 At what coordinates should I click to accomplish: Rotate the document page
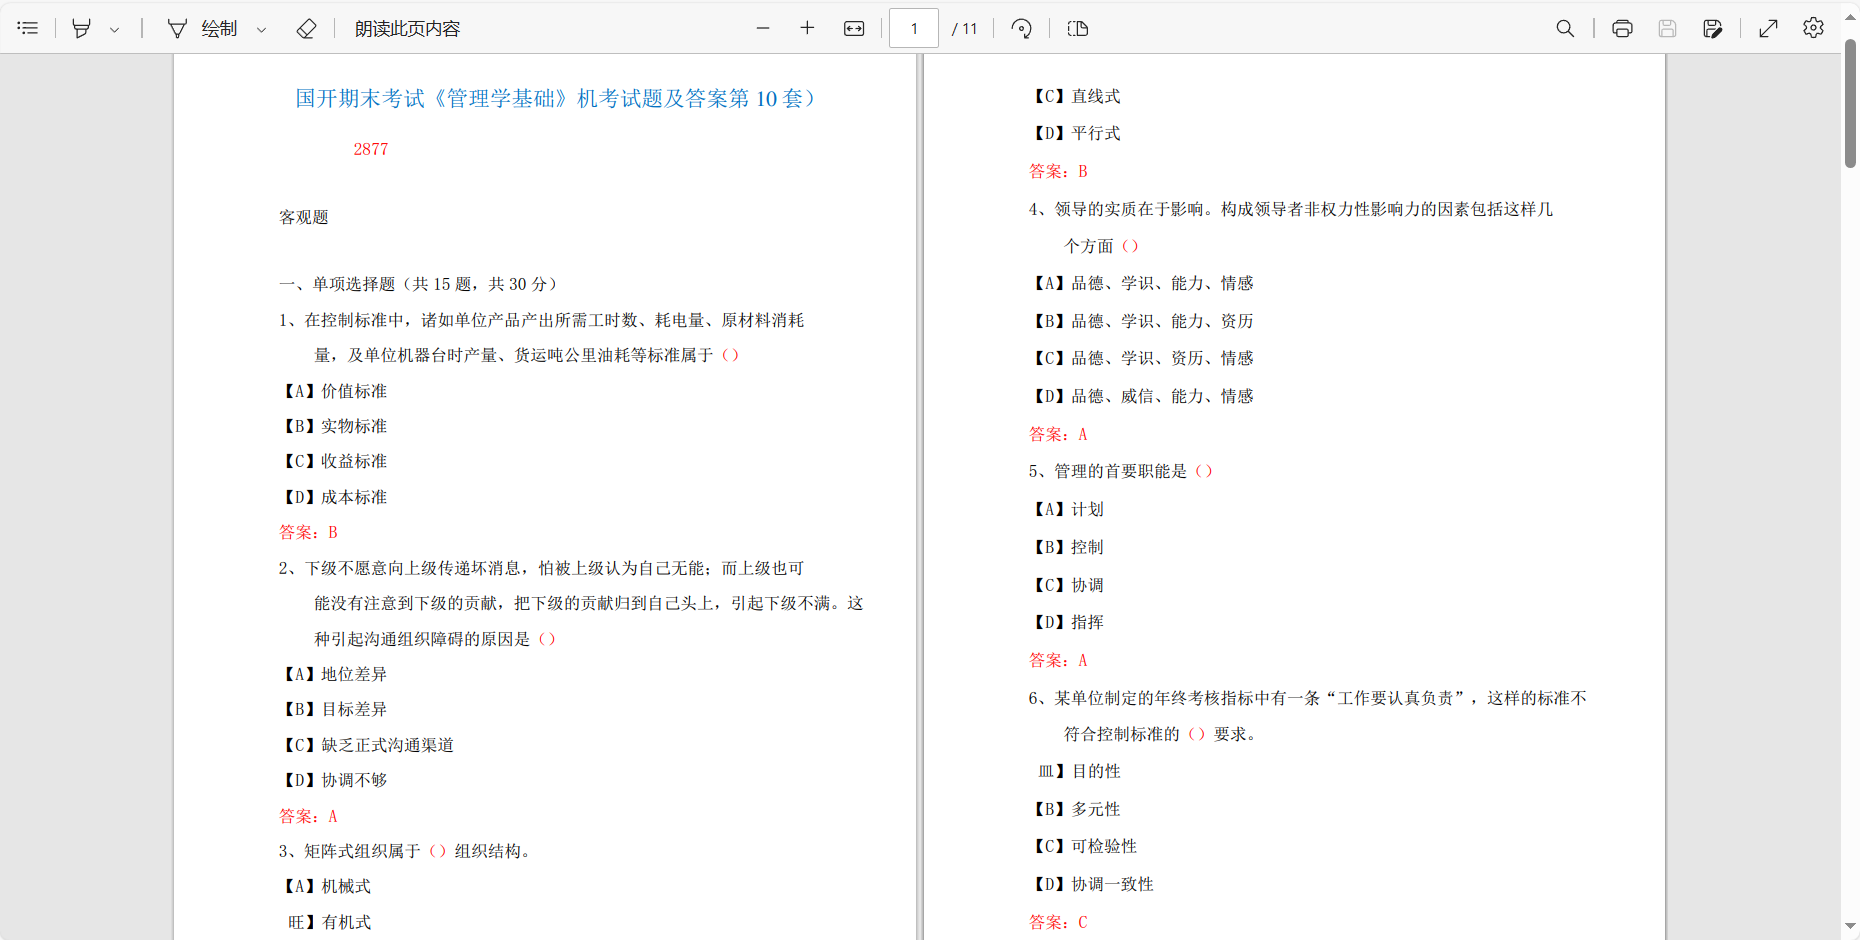[1021, 28]
